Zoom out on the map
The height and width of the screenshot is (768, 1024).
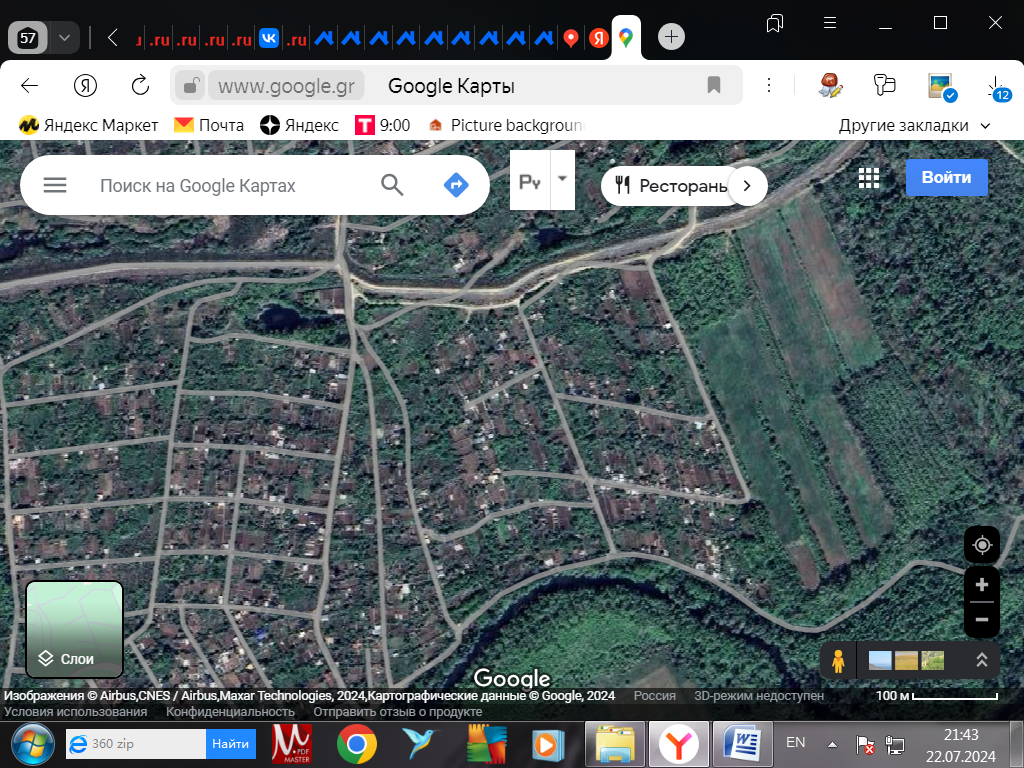[982, 620]
